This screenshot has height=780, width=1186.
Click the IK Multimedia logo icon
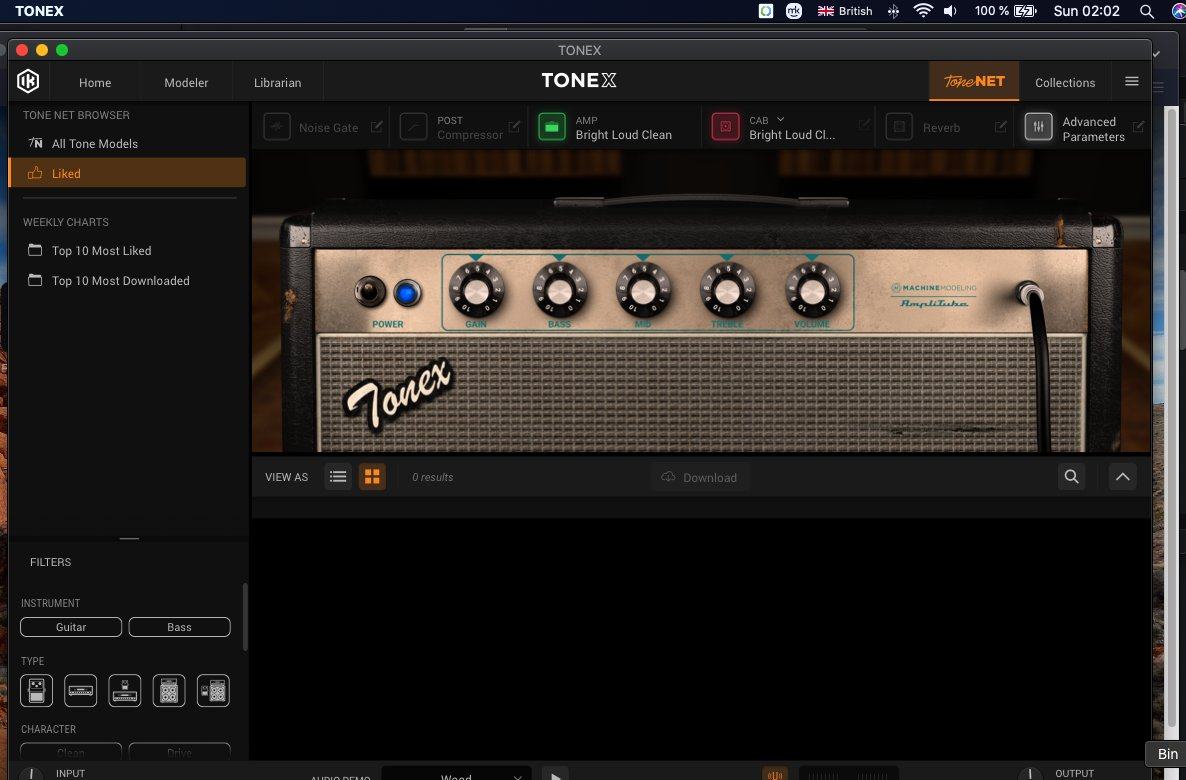[28, 82]
